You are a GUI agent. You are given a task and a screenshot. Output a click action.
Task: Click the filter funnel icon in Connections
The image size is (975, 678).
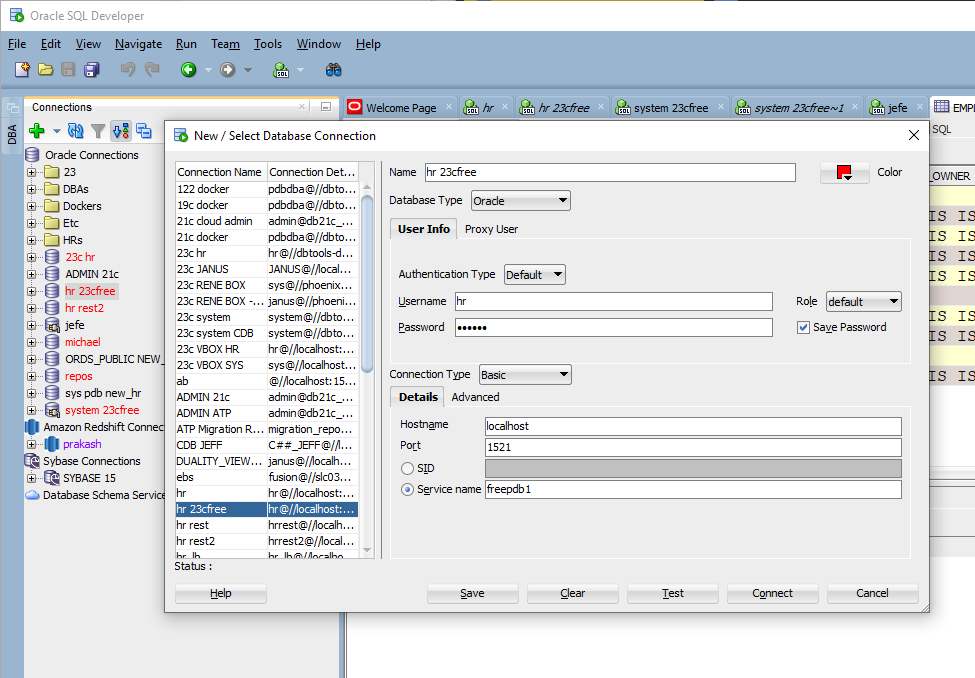[98, 131]
